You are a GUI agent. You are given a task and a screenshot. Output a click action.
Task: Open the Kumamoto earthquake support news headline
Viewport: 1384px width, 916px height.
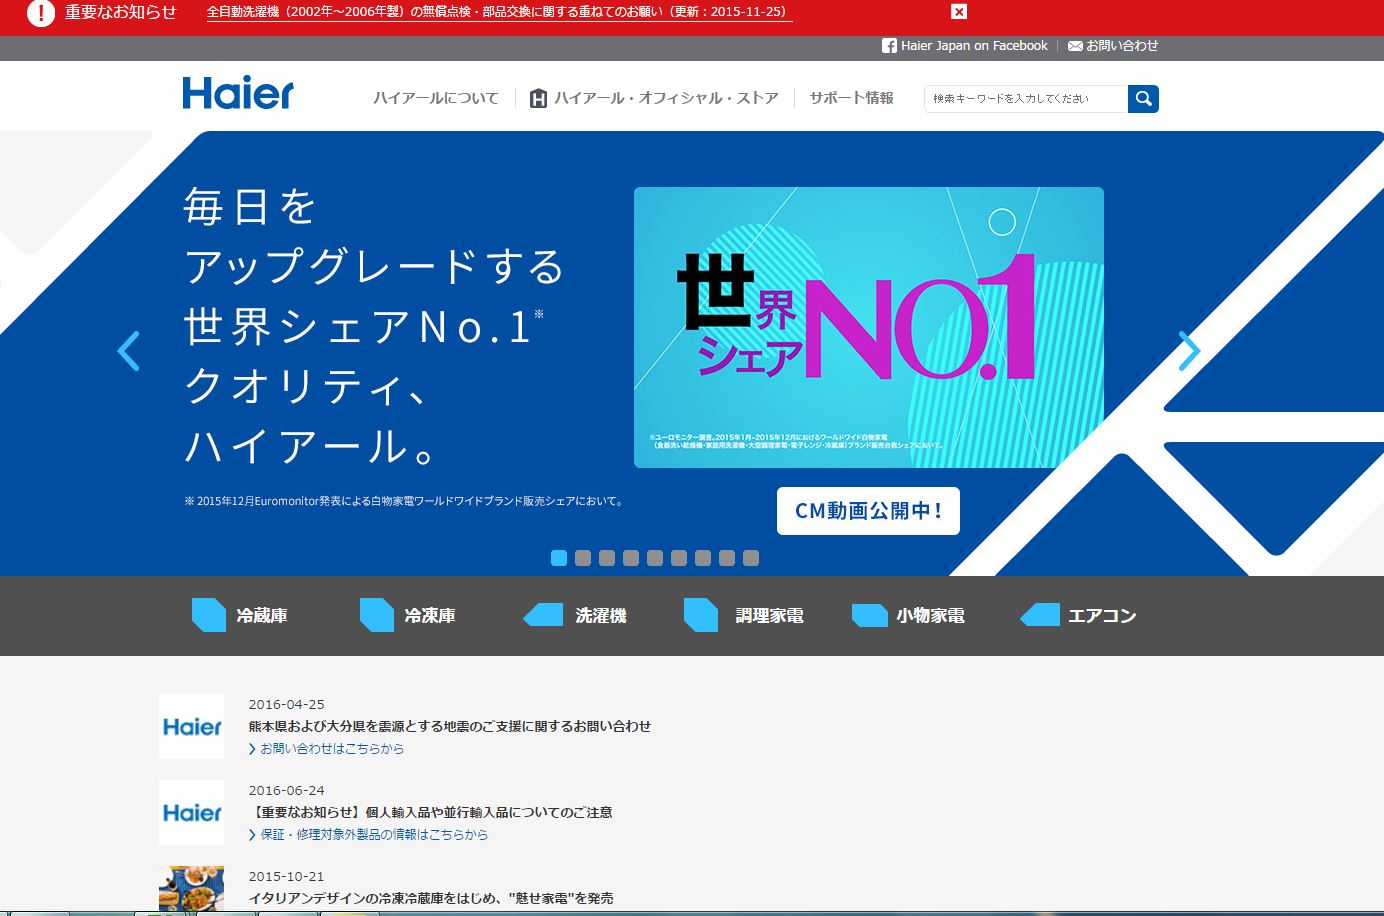(450, 726)
